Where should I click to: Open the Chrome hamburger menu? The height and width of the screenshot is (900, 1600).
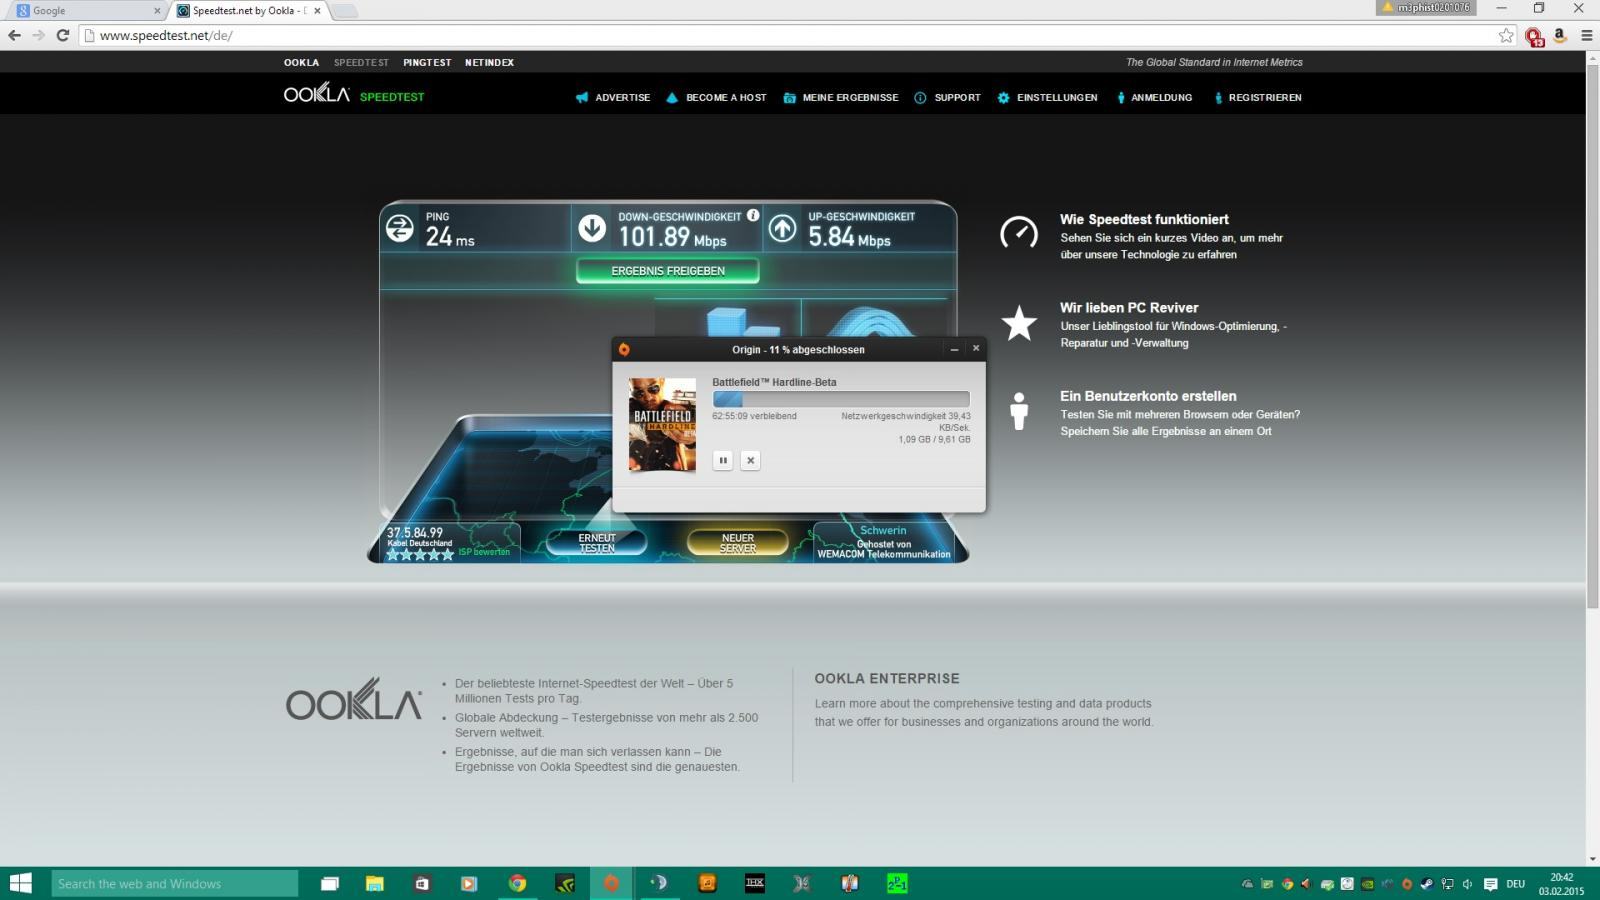(x=1586, y=35)
